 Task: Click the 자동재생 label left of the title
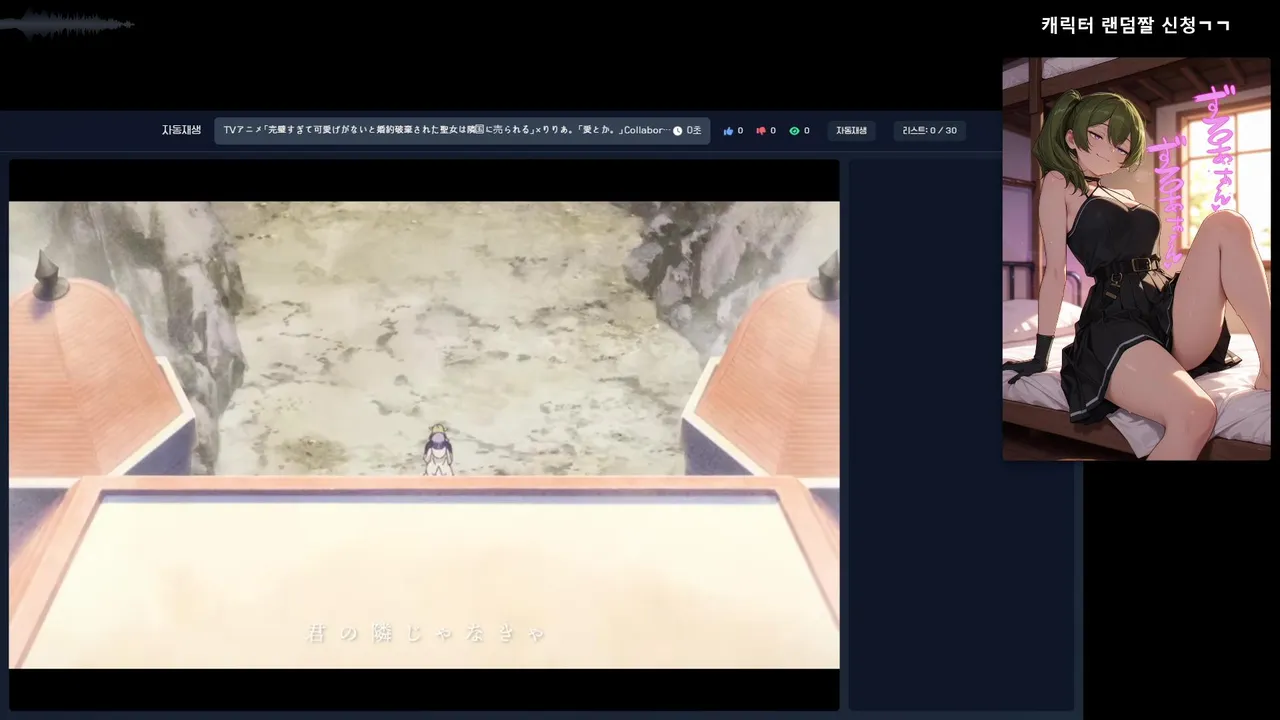click(181, 131)
